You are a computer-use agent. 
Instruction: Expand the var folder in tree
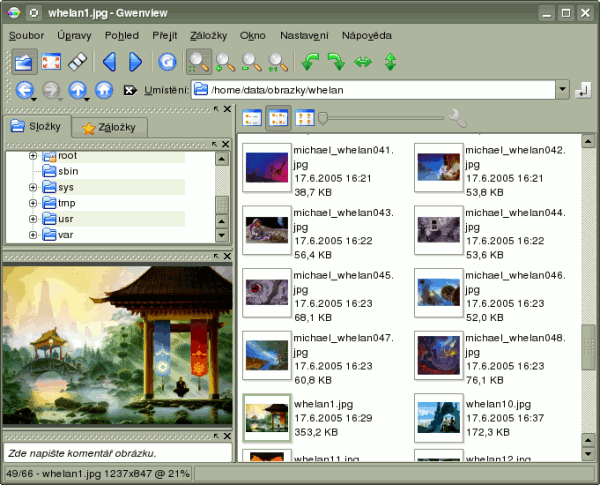coord(33,235)
